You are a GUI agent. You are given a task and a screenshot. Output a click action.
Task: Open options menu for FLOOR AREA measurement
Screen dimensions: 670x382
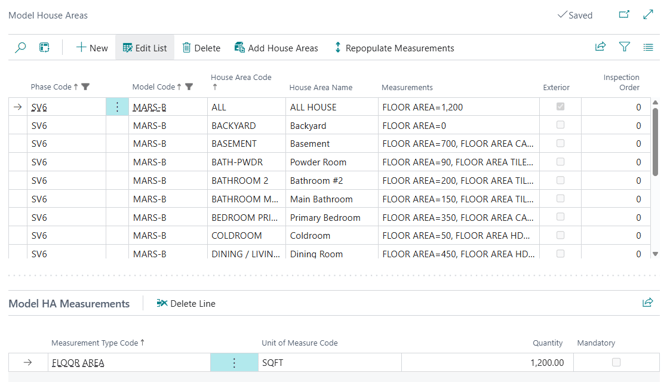[x=234, y=362]
